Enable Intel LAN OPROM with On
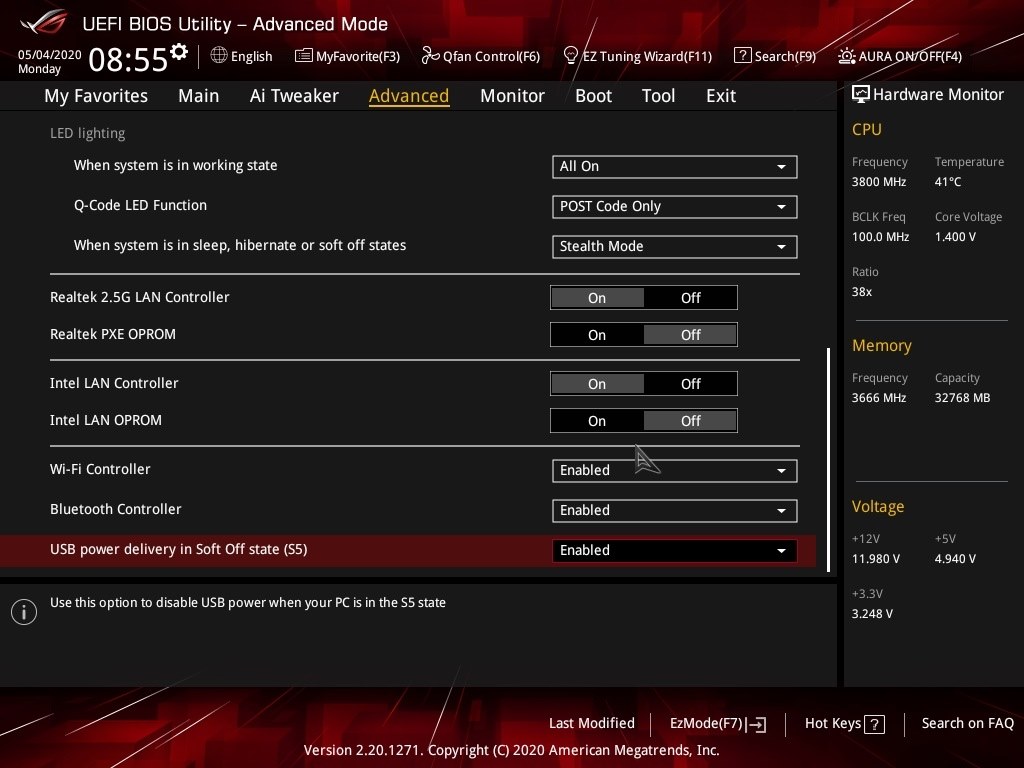 (x=597, y=421)
